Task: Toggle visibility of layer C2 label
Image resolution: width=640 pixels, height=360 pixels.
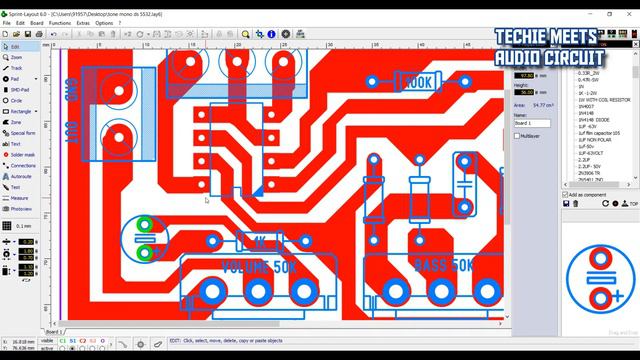Action: coord(82,341)
